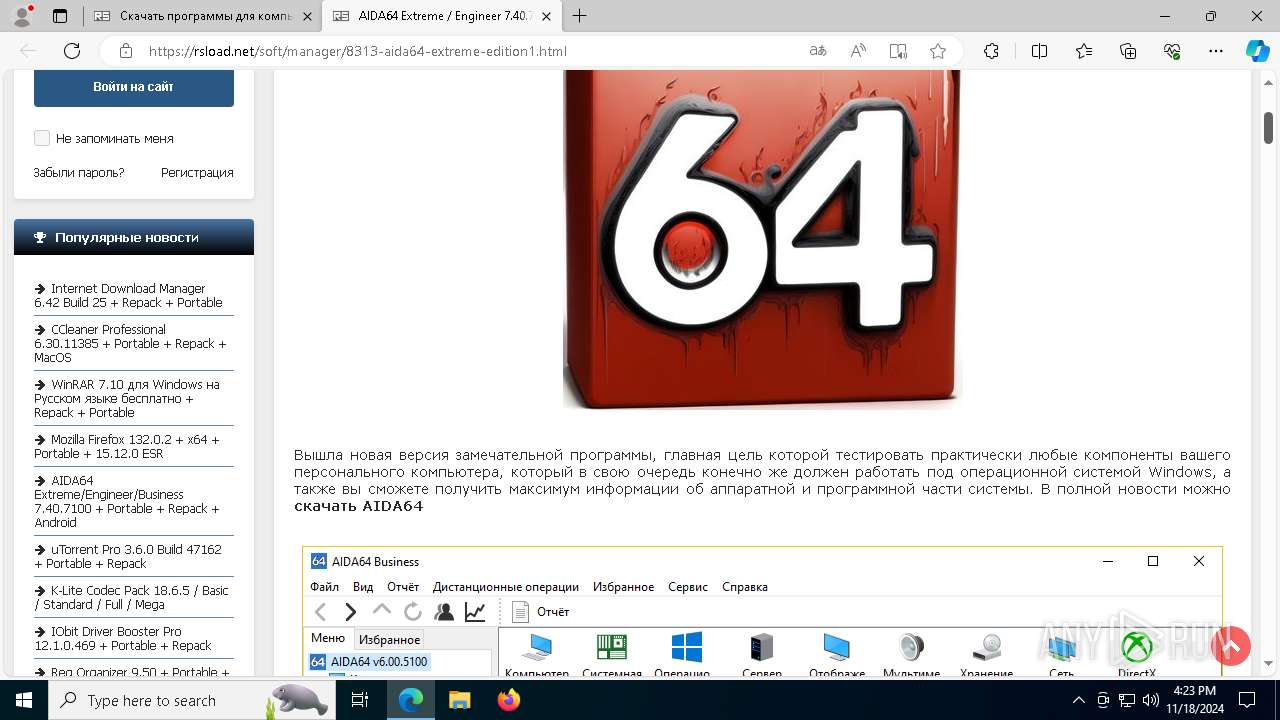
Task: Refresh the page with reload icon
Action: point(72,51)
